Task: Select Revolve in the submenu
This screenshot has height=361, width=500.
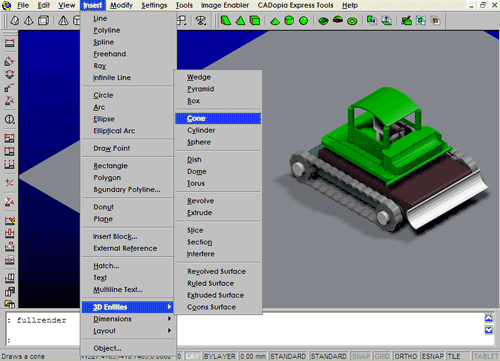Action: [218, 201]
